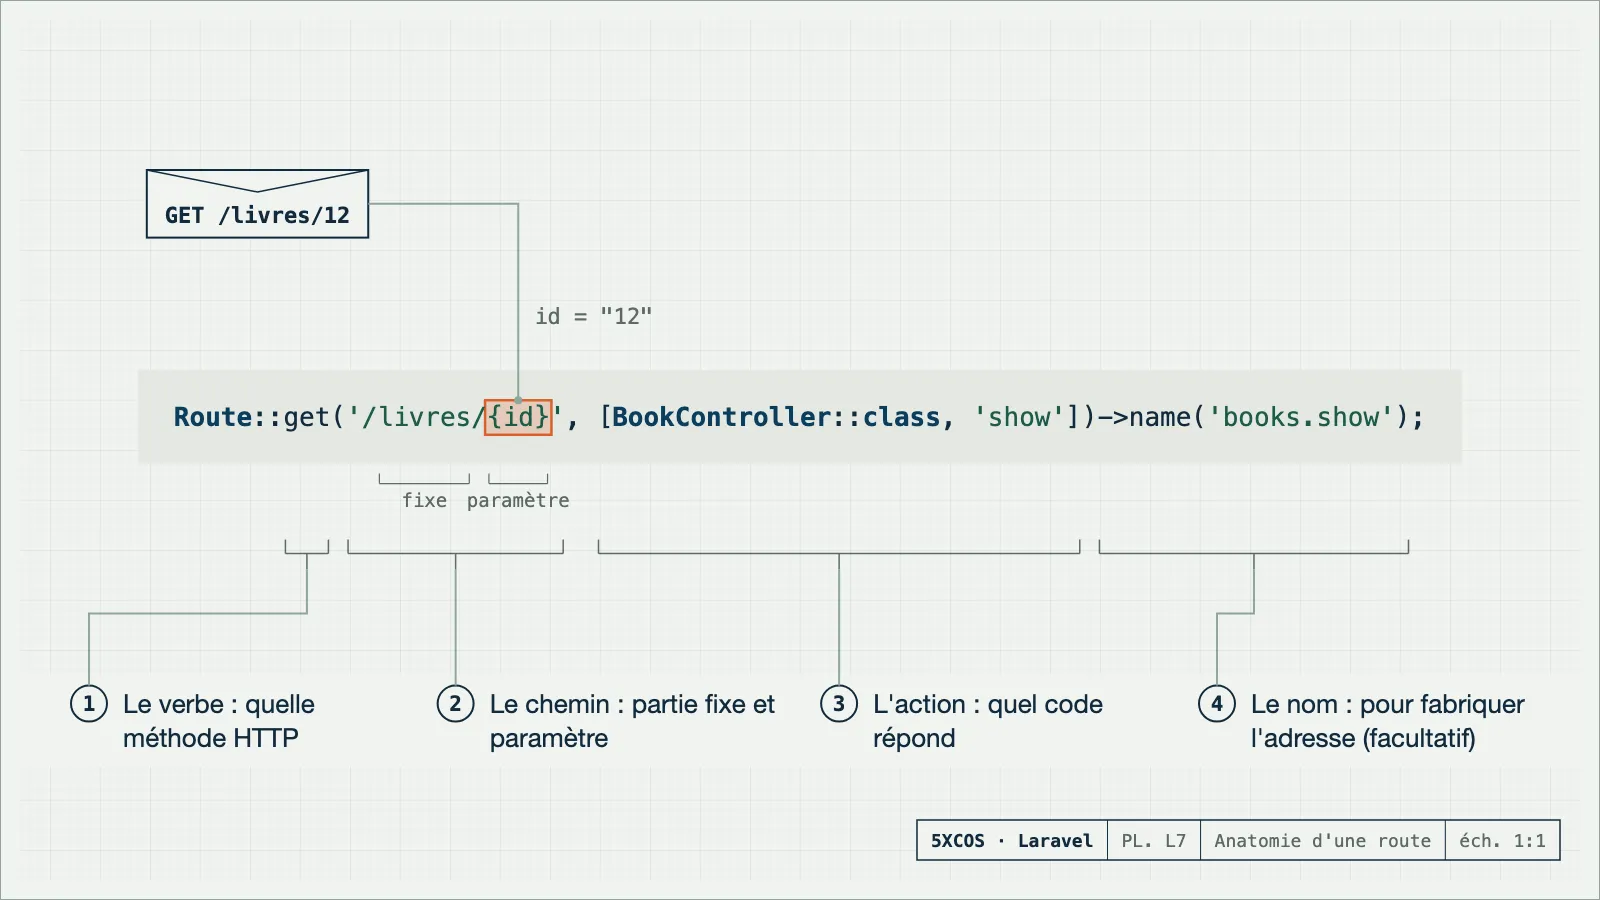This screenshot has width=1600, height=900.
Task: Click "name" after the arrow operator in the code
Action: pyautogui.click(x=1160, y=417)
